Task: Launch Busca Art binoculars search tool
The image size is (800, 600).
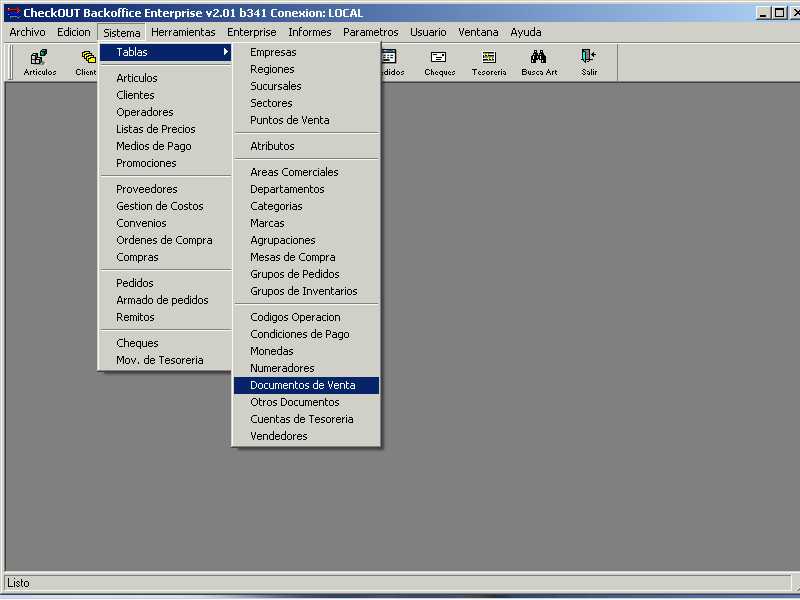Action: 539,62
